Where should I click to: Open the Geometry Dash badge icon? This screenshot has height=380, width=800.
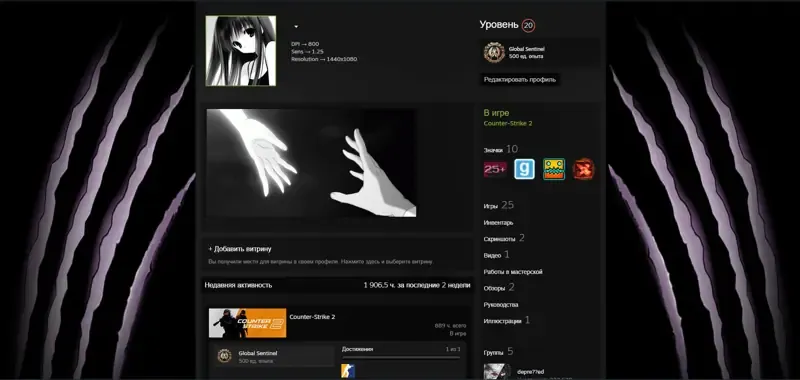pyautogui.click(x=554, y=169)
